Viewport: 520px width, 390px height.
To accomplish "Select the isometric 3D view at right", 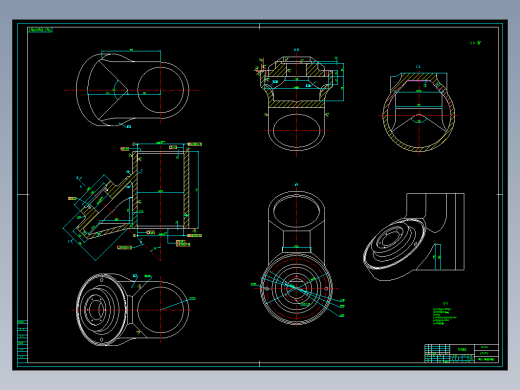I will (x=414, y=236).
